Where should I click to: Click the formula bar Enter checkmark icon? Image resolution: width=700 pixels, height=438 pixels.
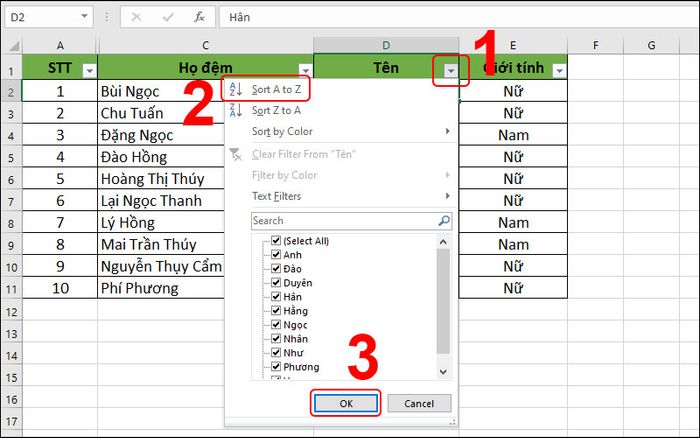pyautogui.click(x=168, y=17)
